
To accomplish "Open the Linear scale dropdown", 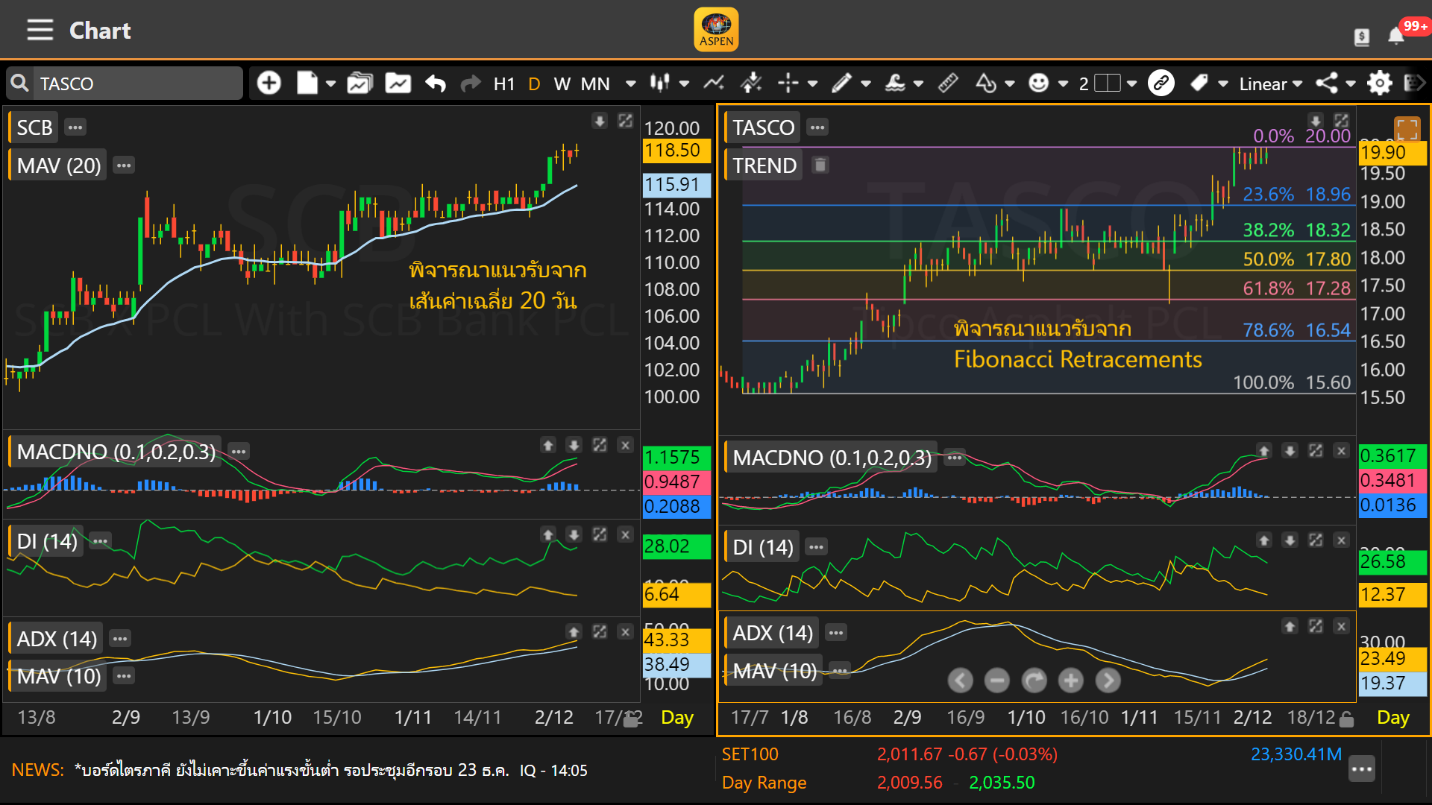I will (1271, 84).
